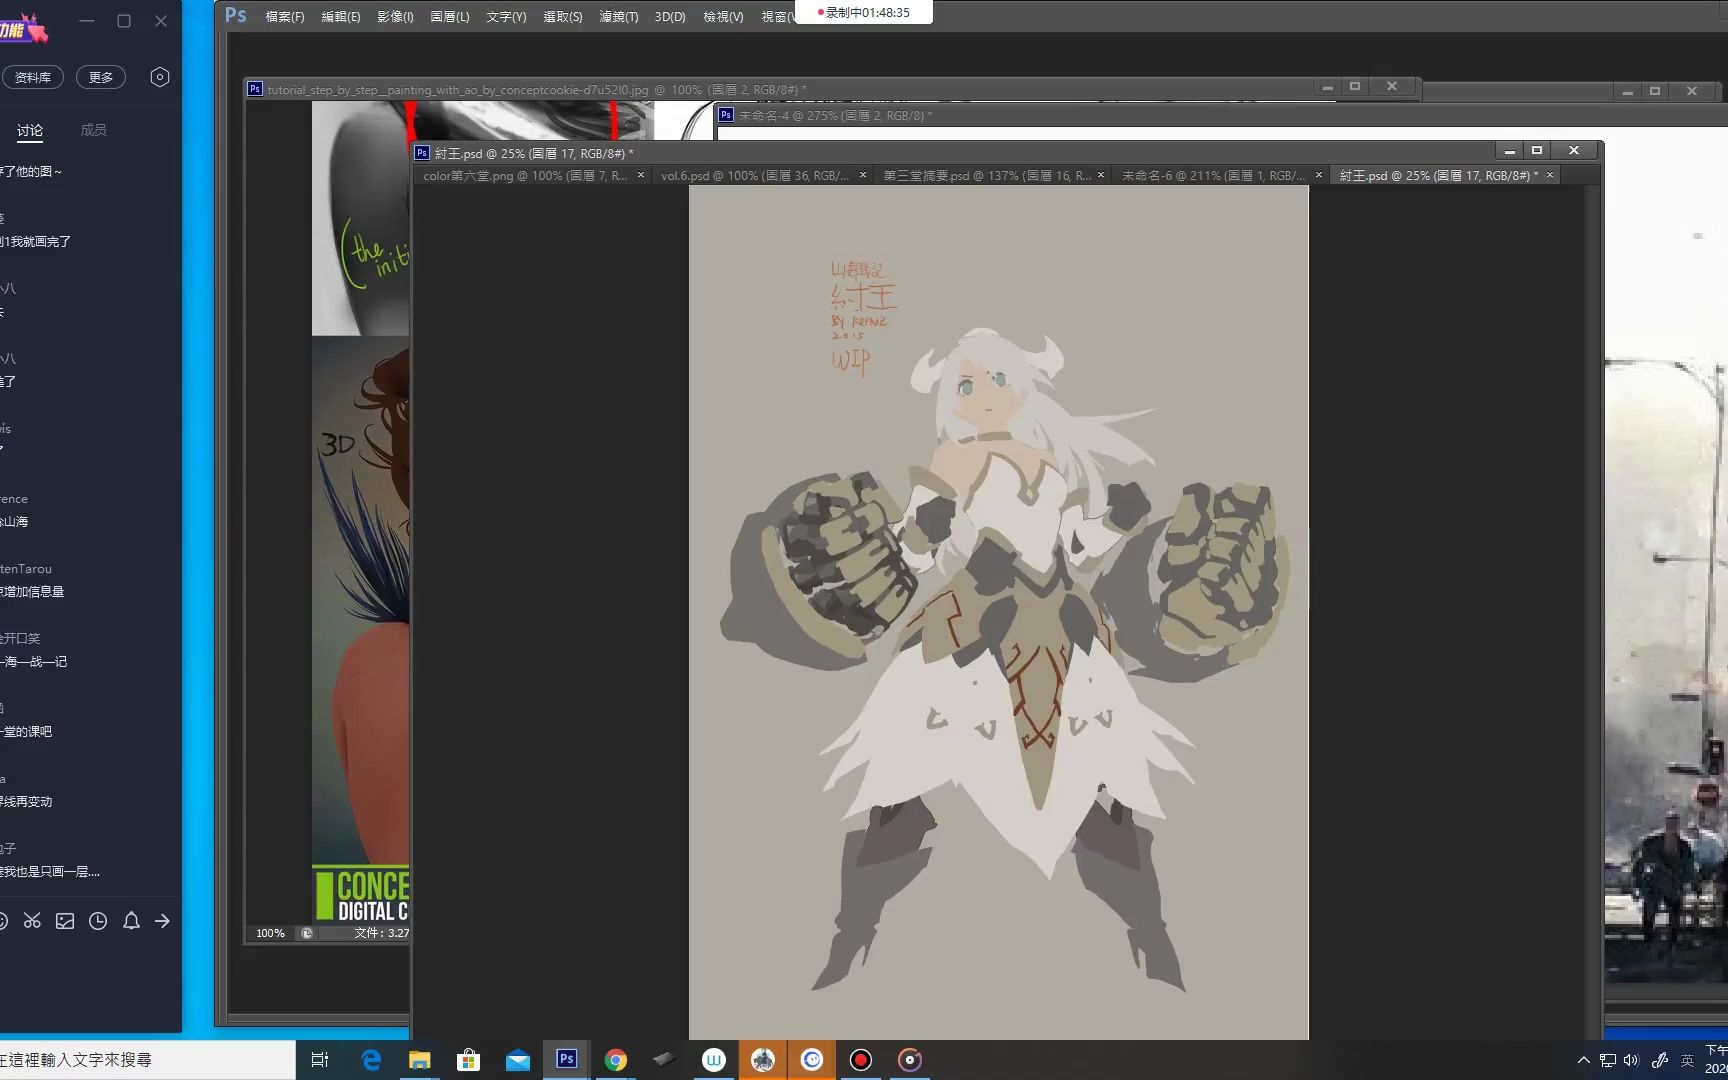Screen dimensions: 1728x1080
Task: Open the 編輯(E) menu
Action: pyautogui.click(x=341, y=17)
